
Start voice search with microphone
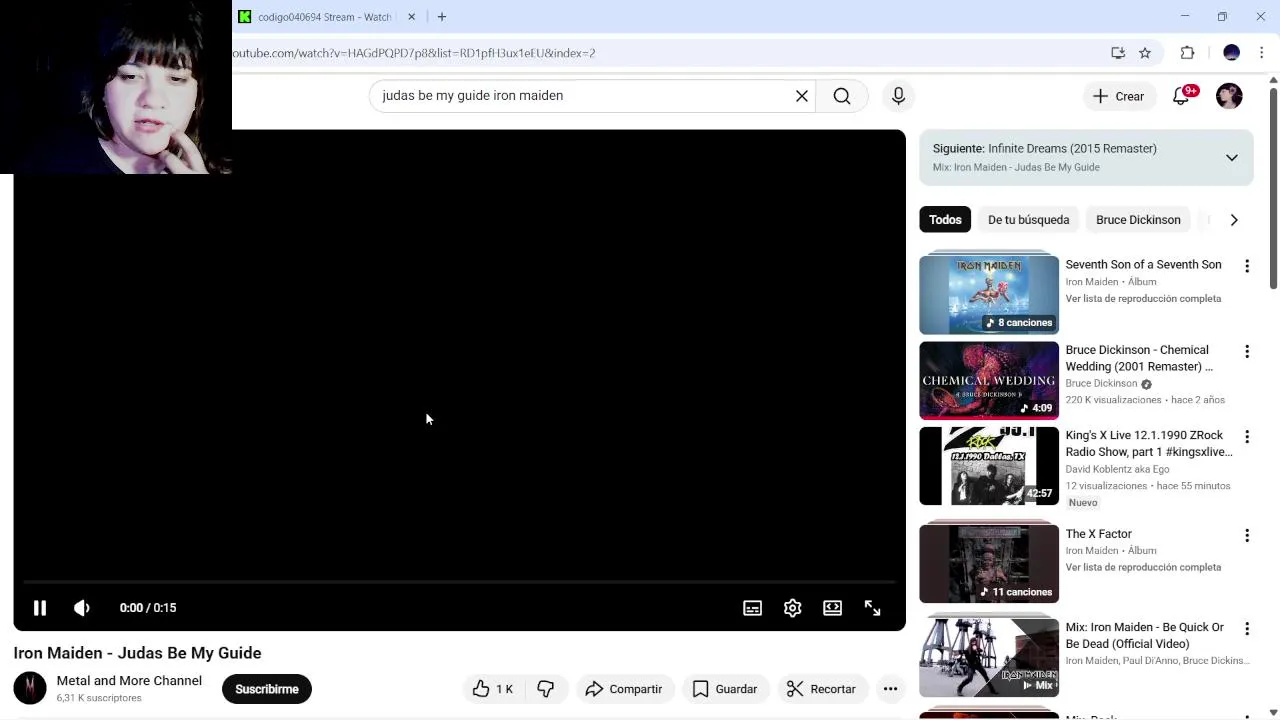[x=898, y=96]
